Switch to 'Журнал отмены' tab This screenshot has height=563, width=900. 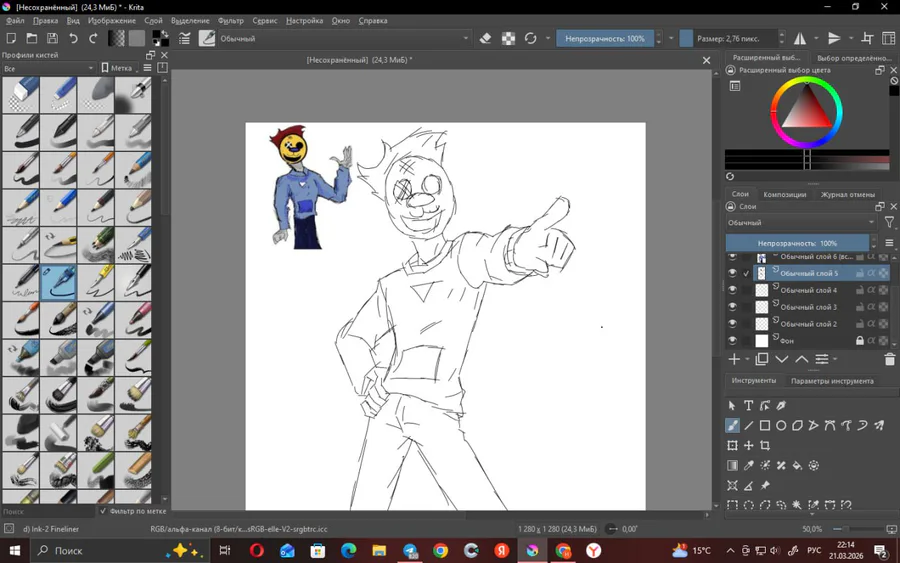coord(847,195)
